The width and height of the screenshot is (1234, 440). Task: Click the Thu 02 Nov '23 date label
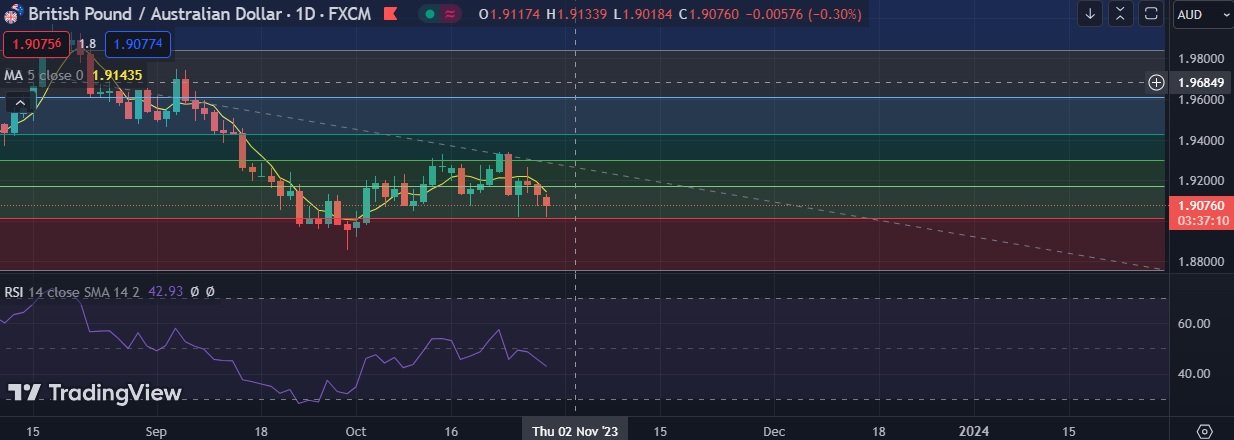[x=576, y=430]
